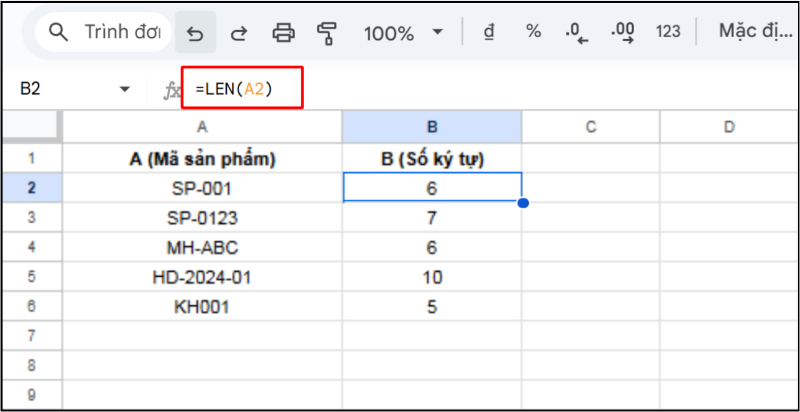
Task: Click cell containing HD-2024-01
Action: pyautogui.click(x=202, y=277)
